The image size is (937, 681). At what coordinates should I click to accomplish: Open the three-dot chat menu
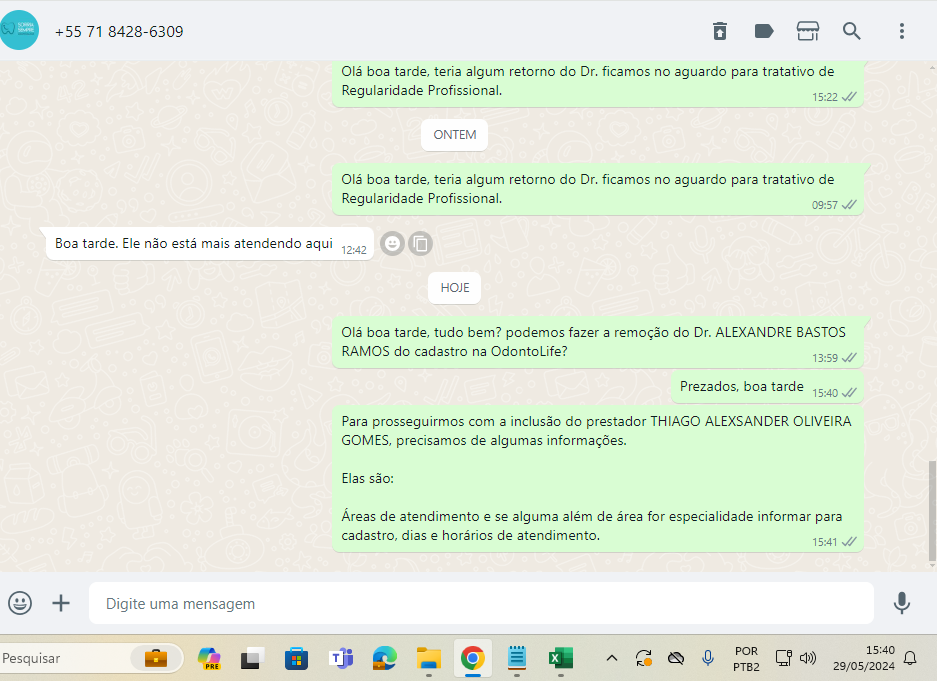point(902,31)
